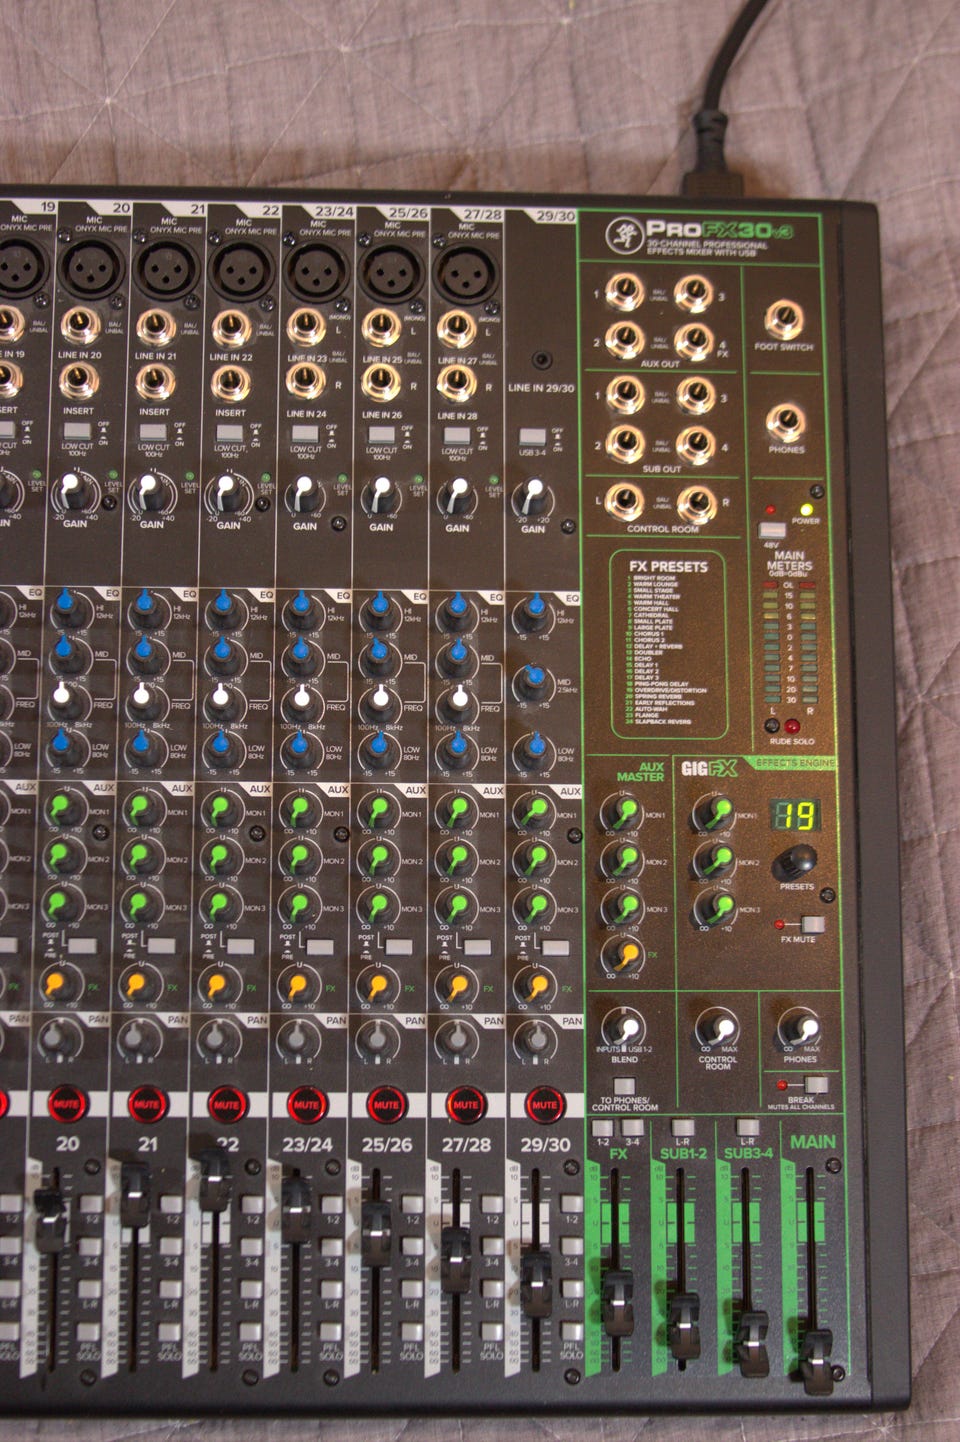Toggle the MUTE button on channel 22

(x=226, y=1104)
